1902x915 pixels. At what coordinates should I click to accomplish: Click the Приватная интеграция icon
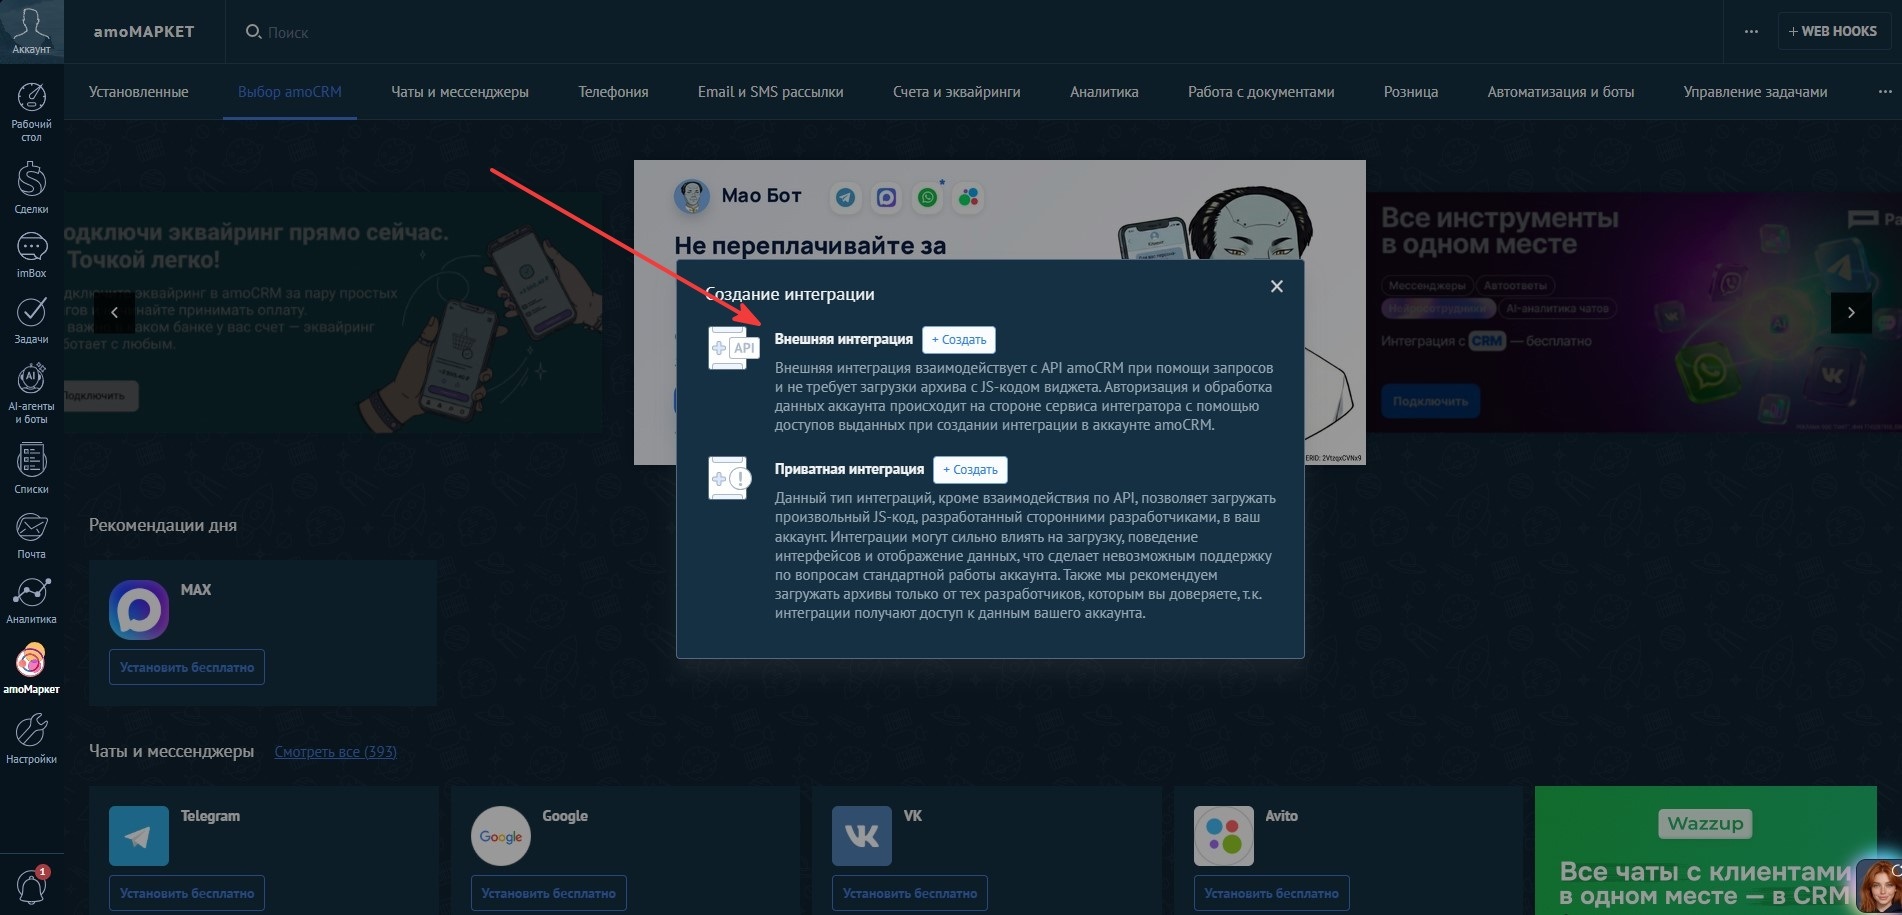[x=729, y=478]
